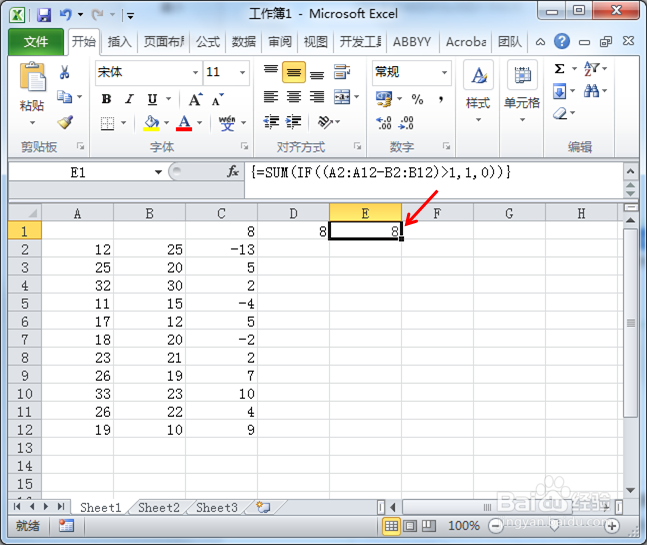Open underline style dropdown arrow

point(168,99)
